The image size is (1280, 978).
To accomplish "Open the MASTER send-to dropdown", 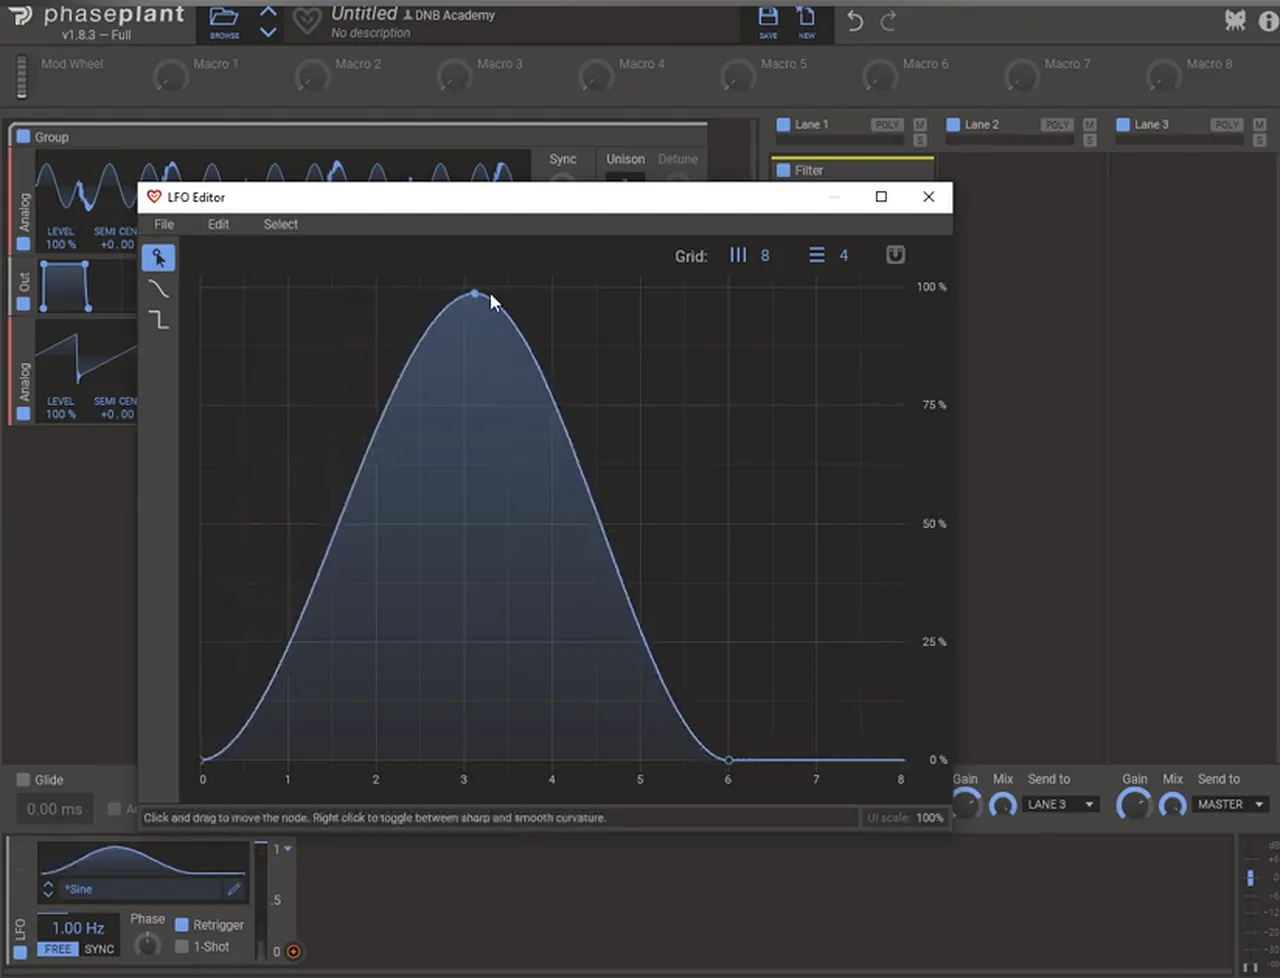I will (x=1231, y=804).
